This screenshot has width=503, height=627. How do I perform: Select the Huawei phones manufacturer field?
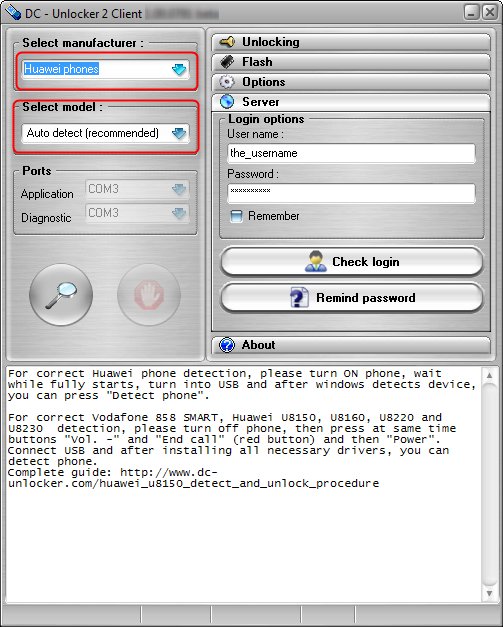(x=105, y=69)
